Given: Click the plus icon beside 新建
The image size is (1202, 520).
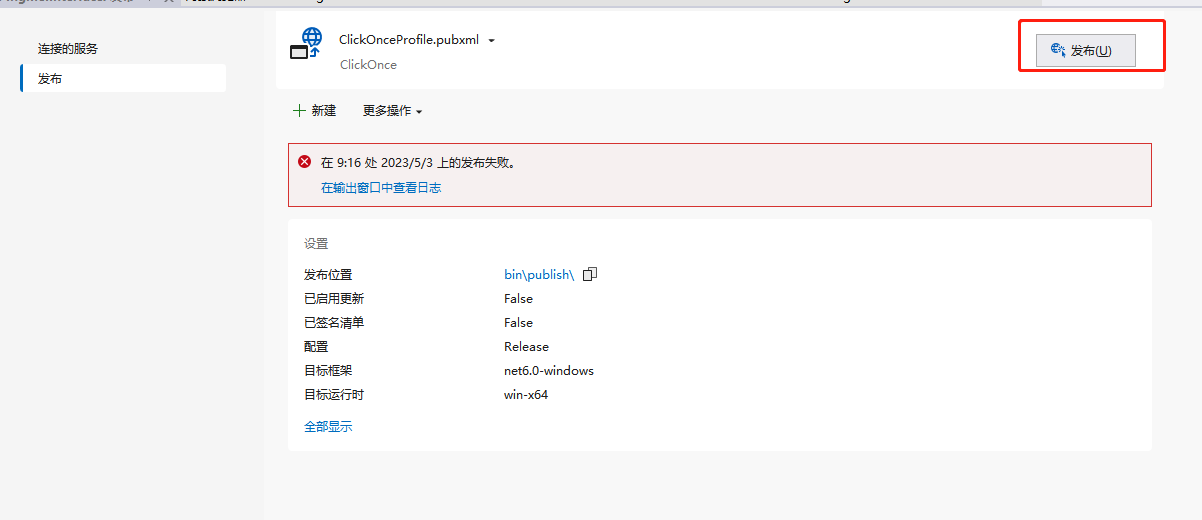Looking at the screenshot, I should (299, 111).
